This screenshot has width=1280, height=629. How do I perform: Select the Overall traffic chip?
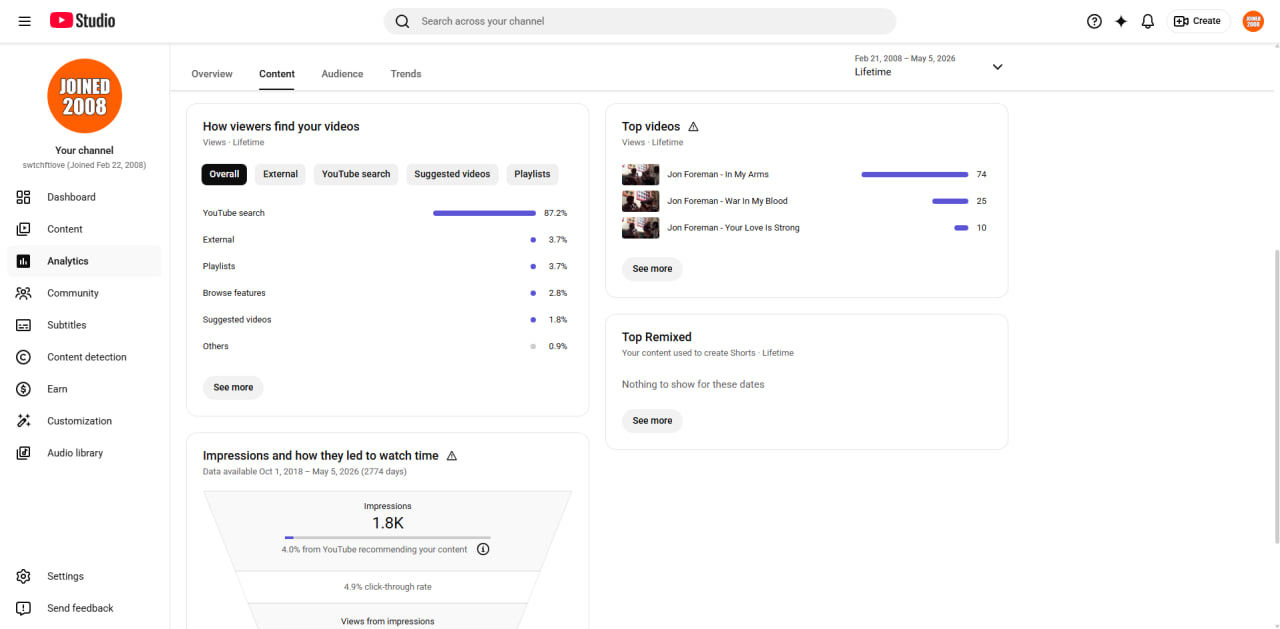(224, 174)
